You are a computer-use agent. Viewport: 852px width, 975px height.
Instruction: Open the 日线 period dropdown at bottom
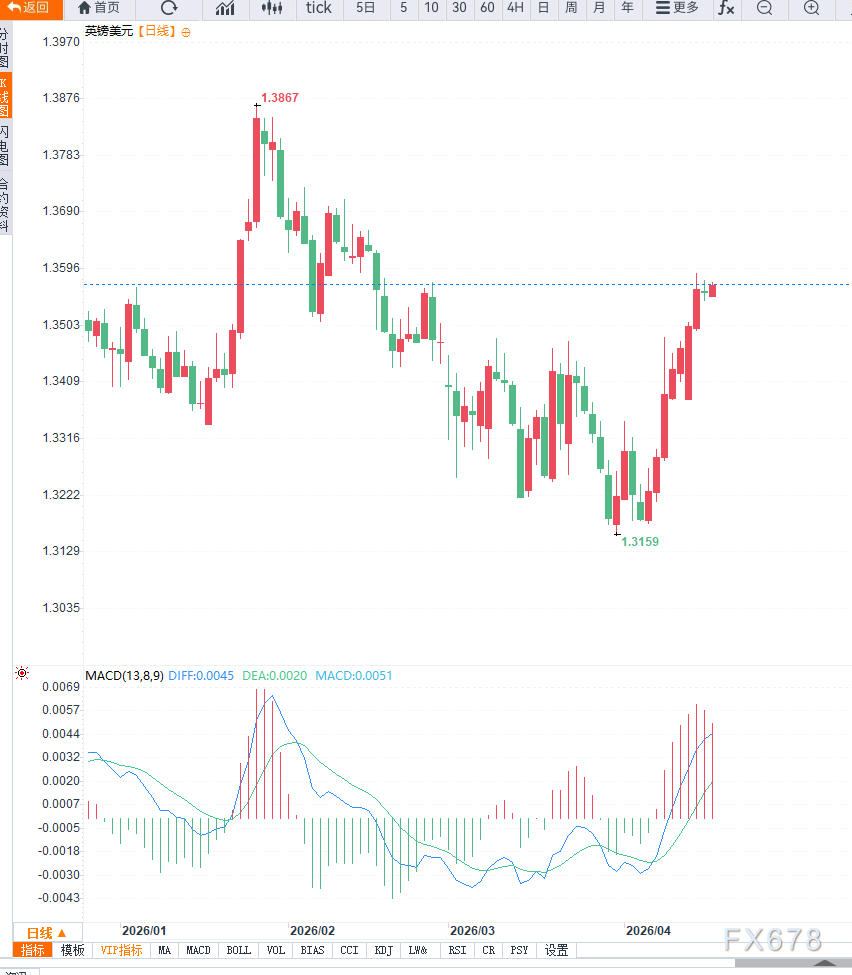pyautogui.click(x=47, y=933)
